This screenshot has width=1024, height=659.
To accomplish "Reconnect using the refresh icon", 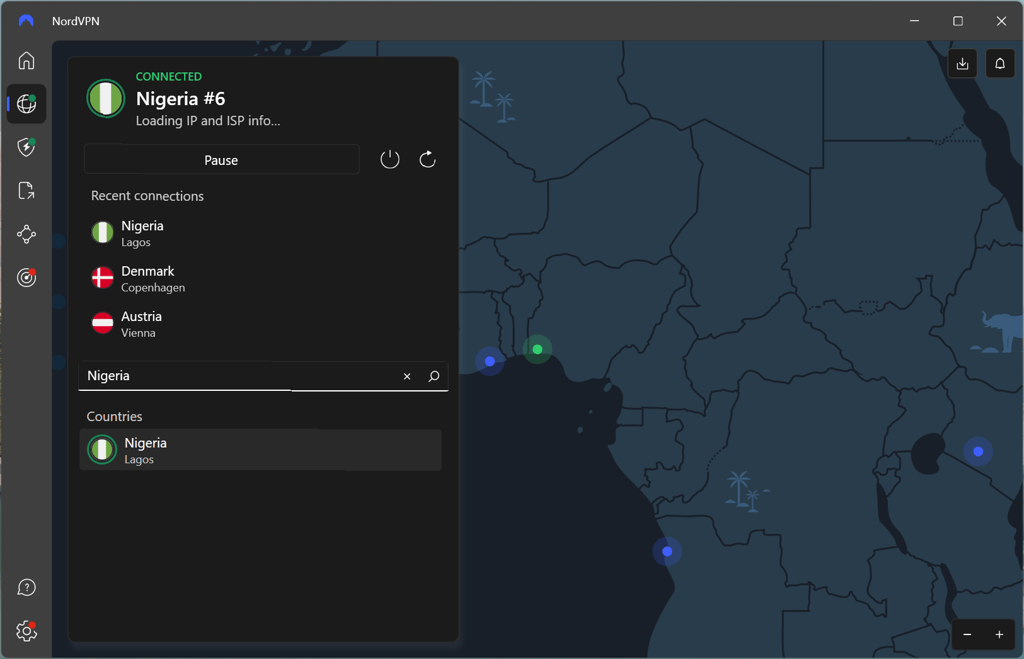I will pos(427,159).
